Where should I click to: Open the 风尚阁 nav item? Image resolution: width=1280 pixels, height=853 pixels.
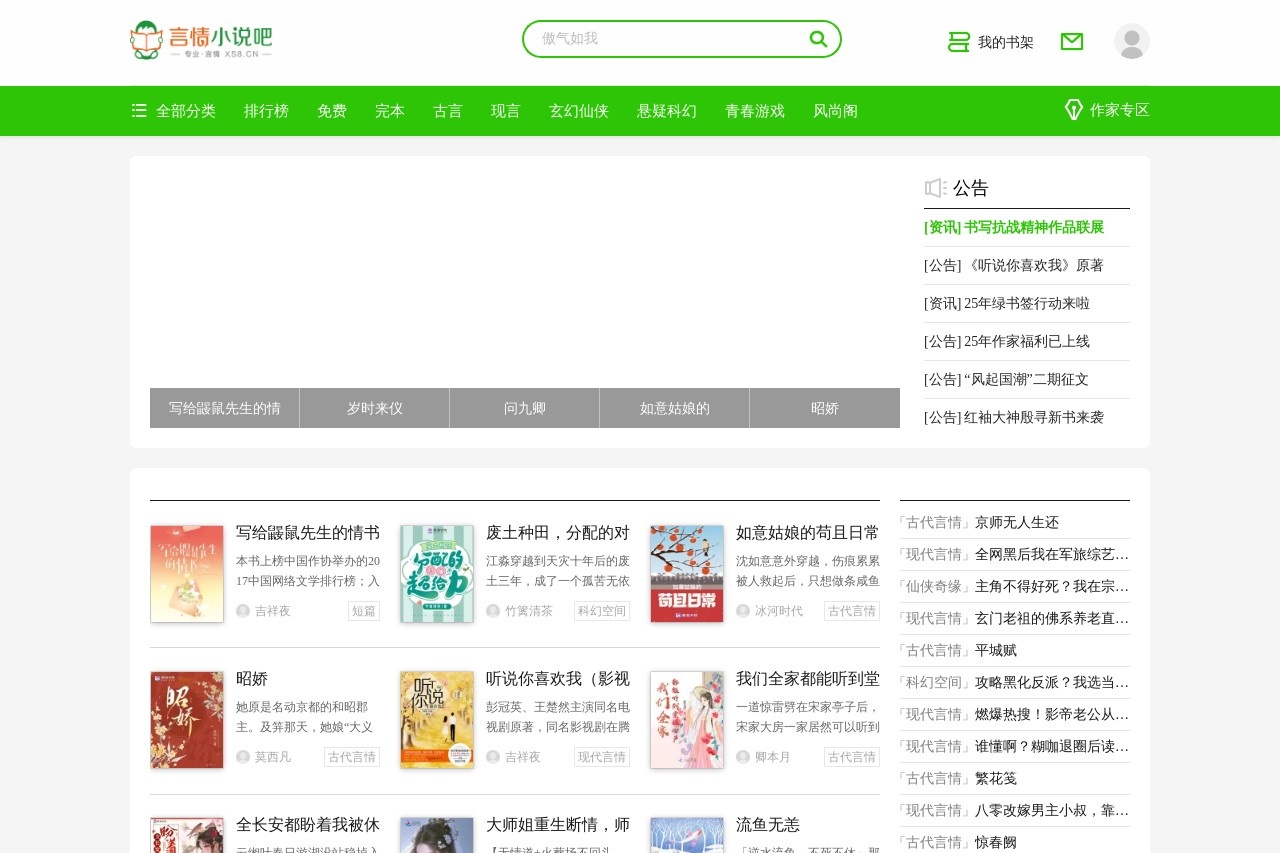pyautogui.click(x=835, y=111)
